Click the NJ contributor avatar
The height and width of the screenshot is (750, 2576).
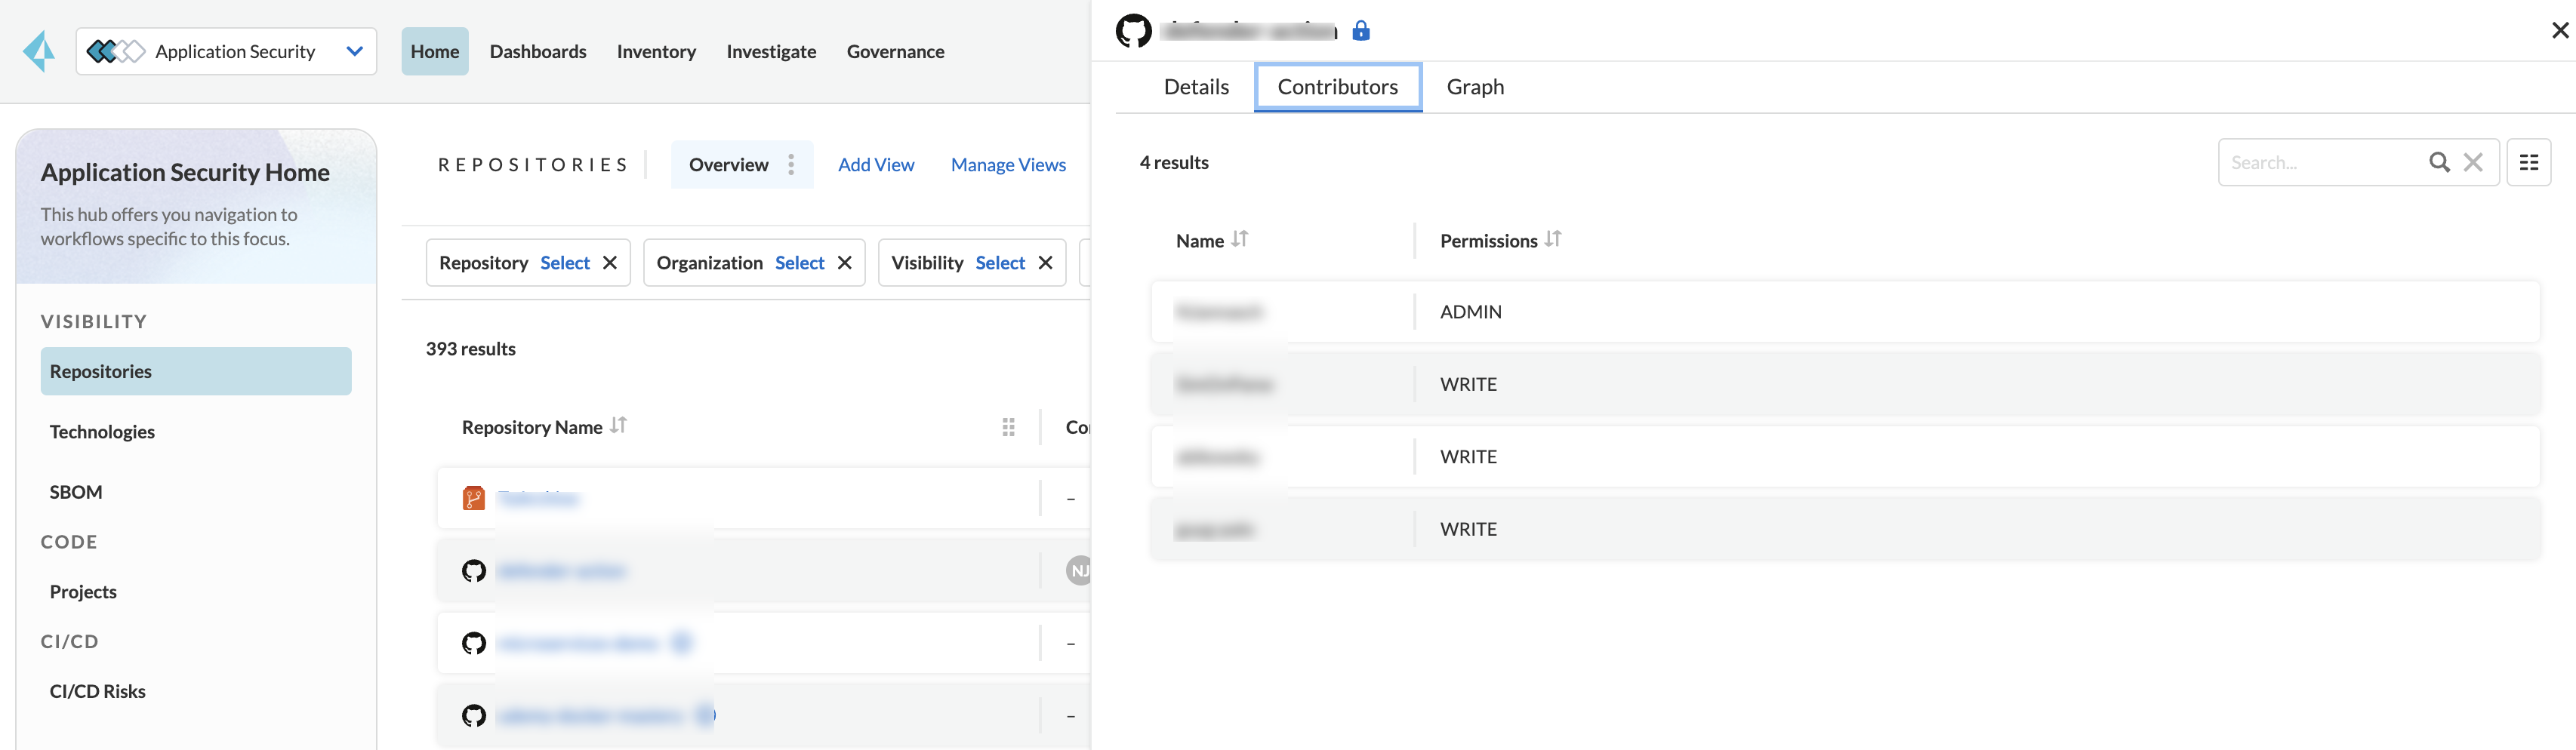pyautogui.click(x=1079, y=571)
